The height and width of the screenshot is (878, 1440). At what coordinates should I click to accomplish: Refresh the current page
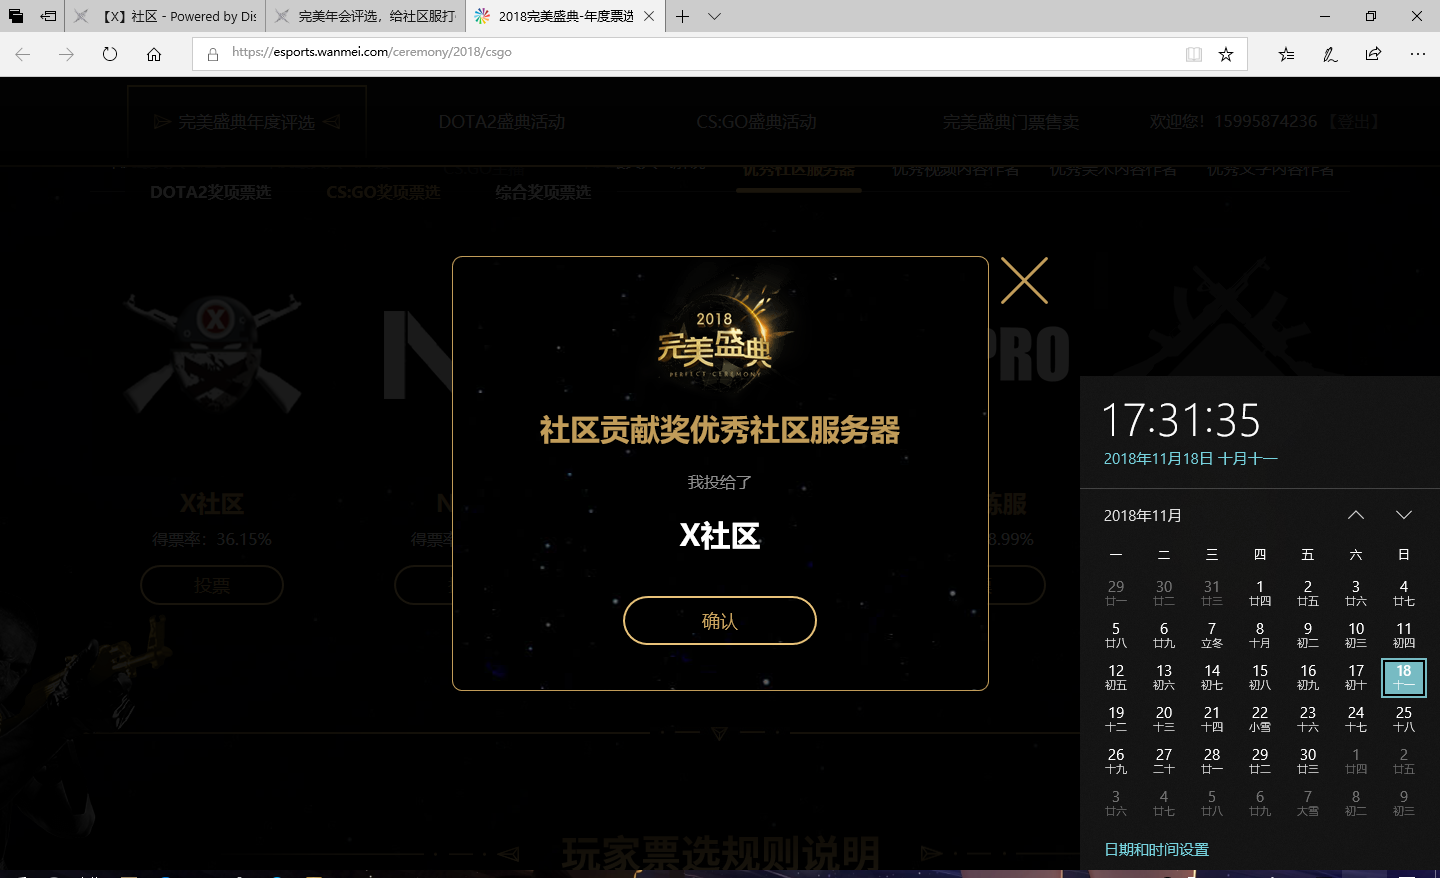click(x=110, y=54)
